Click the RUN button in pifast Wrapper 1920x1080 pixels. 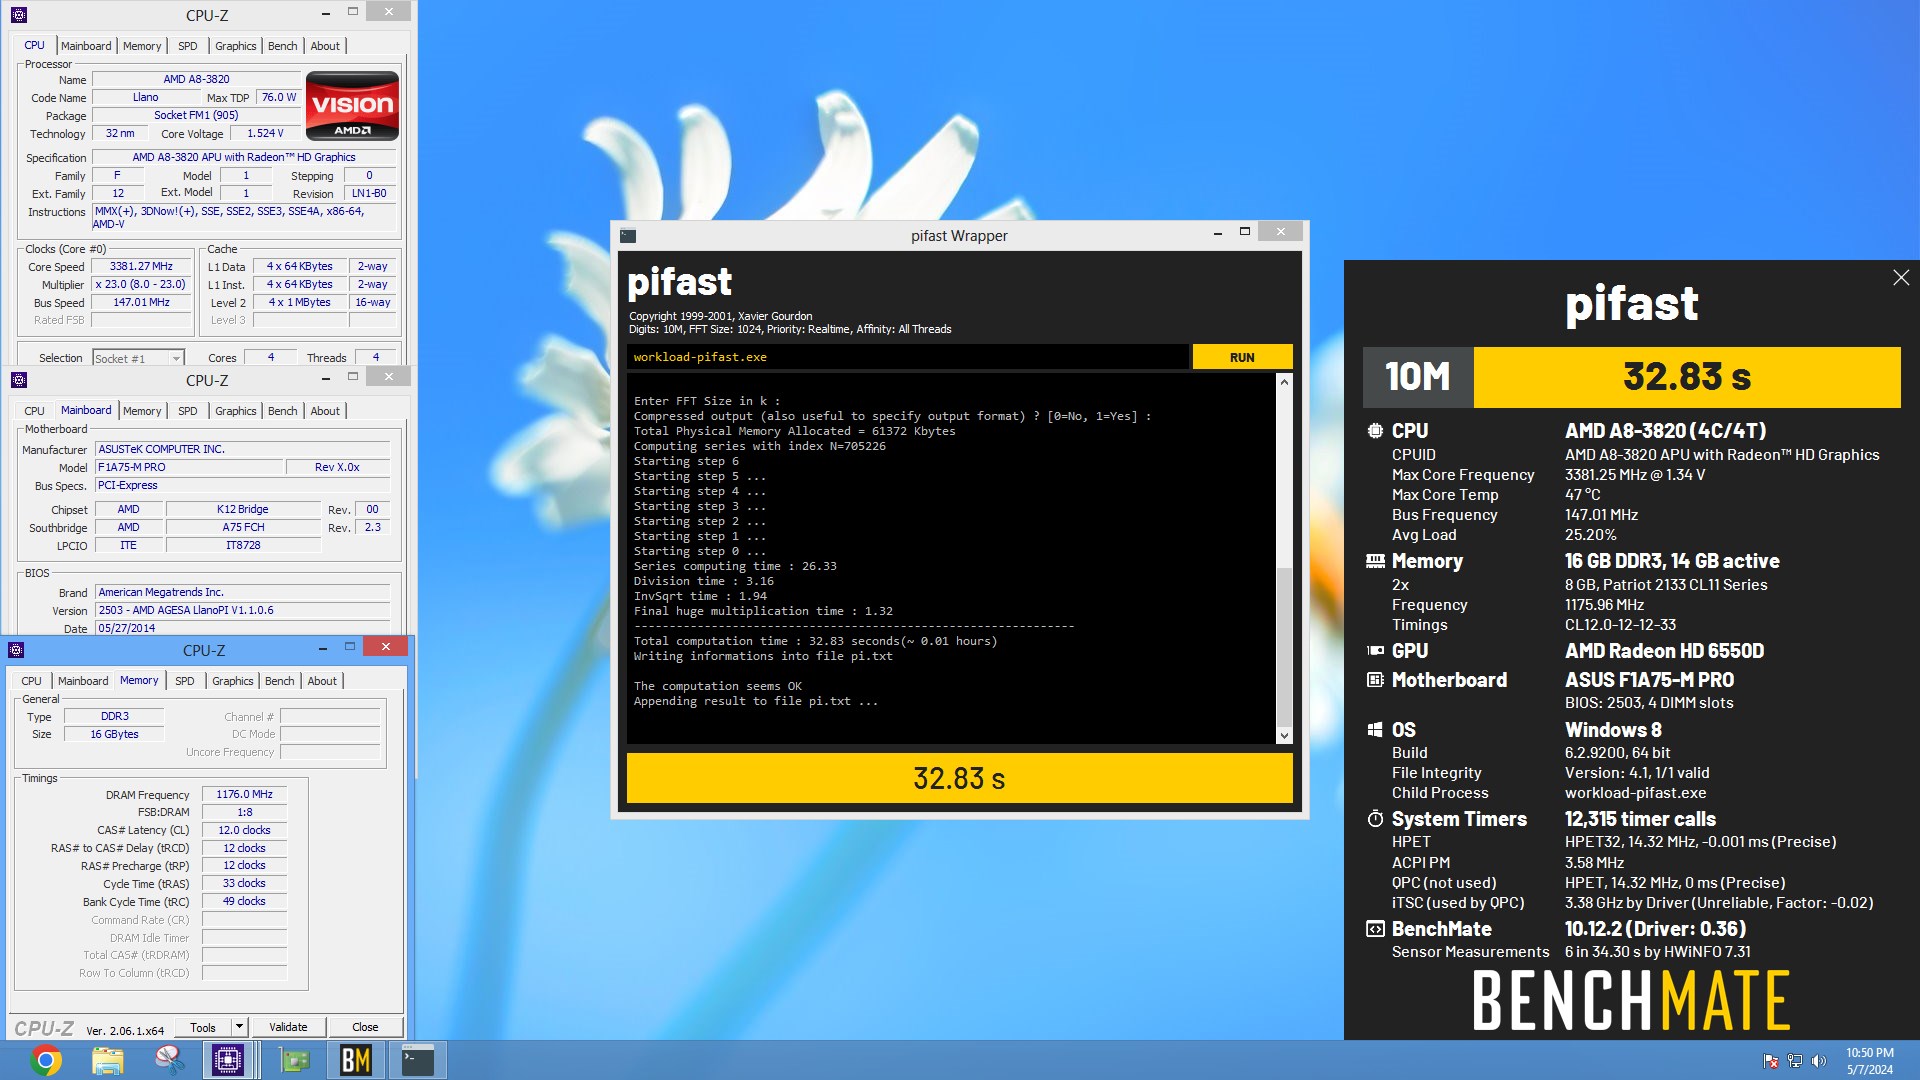click(x=1242, y=357)
